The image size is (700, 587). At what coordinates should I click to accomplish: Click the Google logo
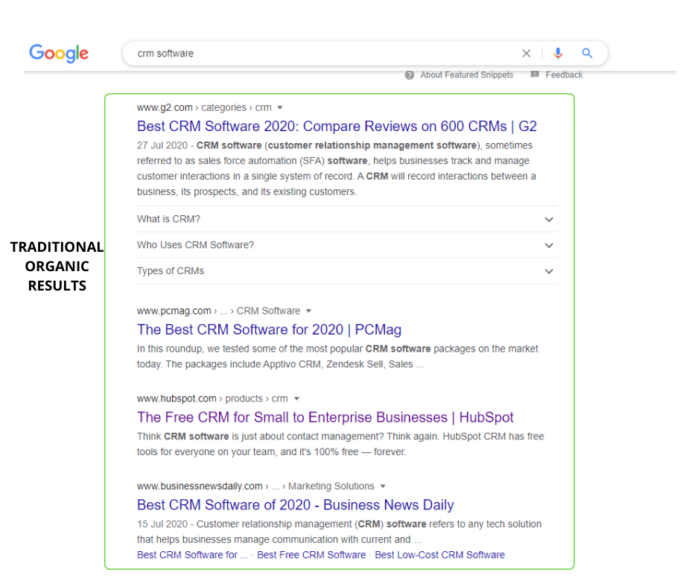[x=59, y=54]
